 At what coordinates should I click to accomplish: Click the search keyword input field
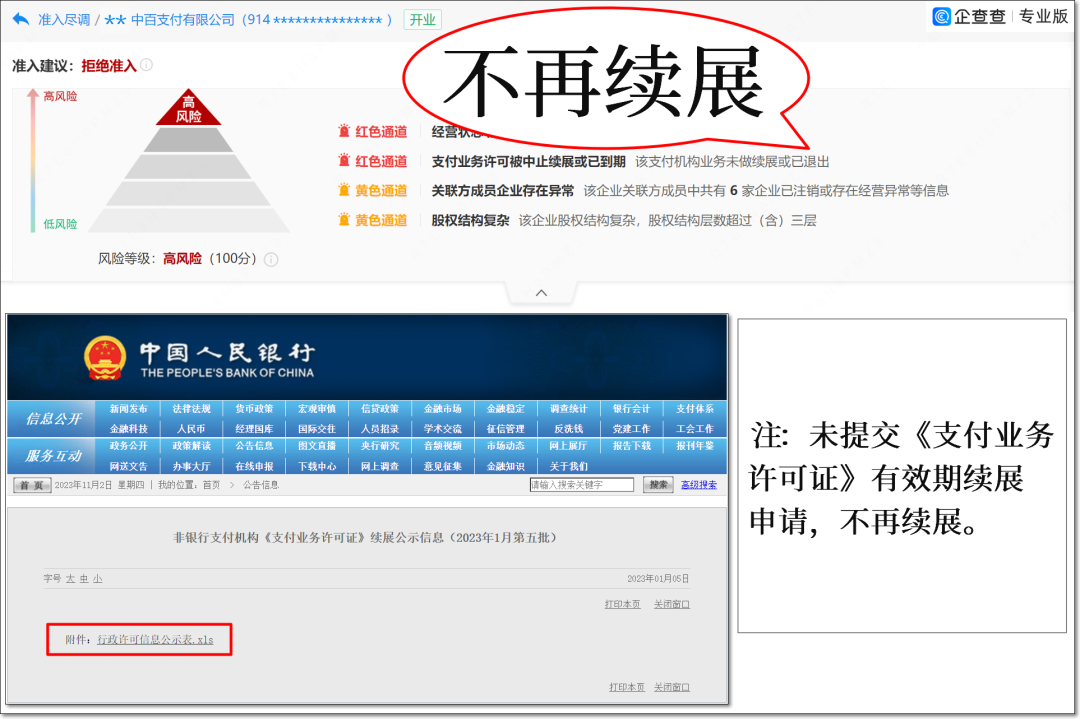[x=580, y=483]
